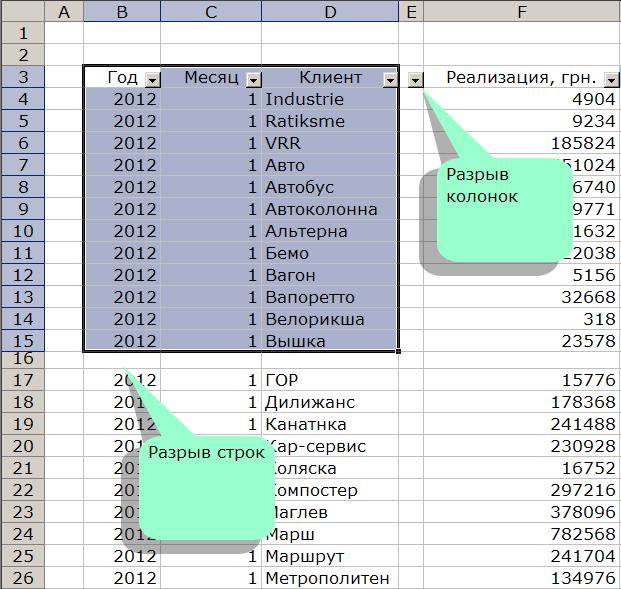This screenshot has width=621, height=589.
Task: Select column D header
Action: 330,12
